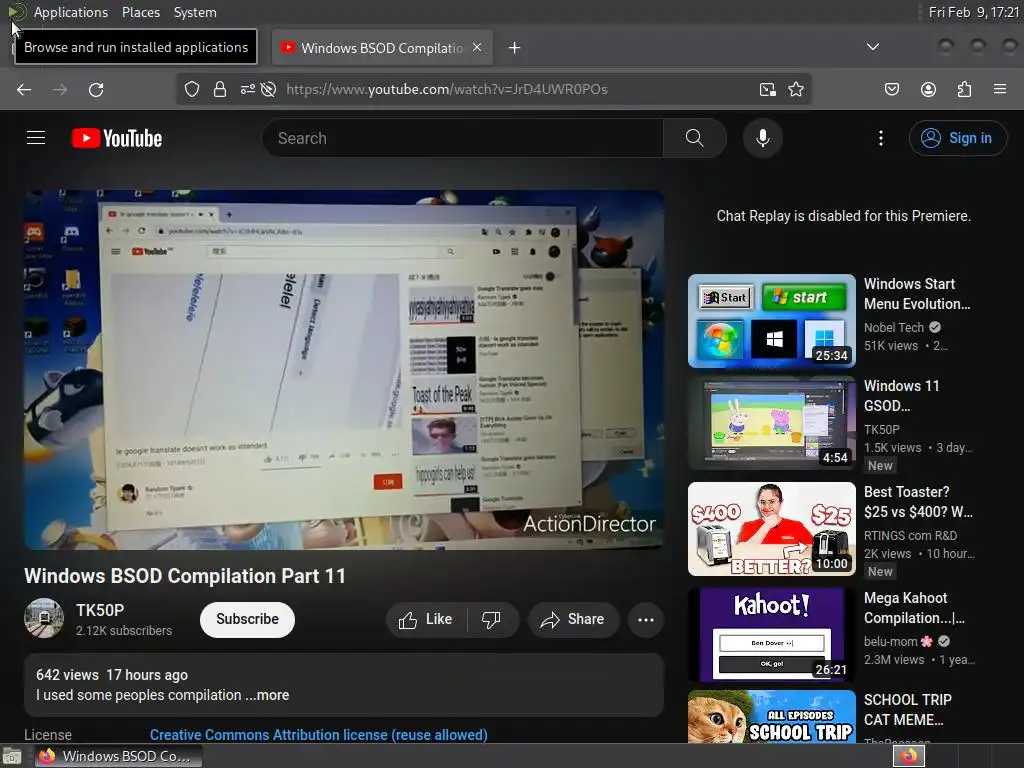Click the 642 views 17 hours ago text
The width and height of the screenshot is (1024, 768).
click(x=112, y=675)
